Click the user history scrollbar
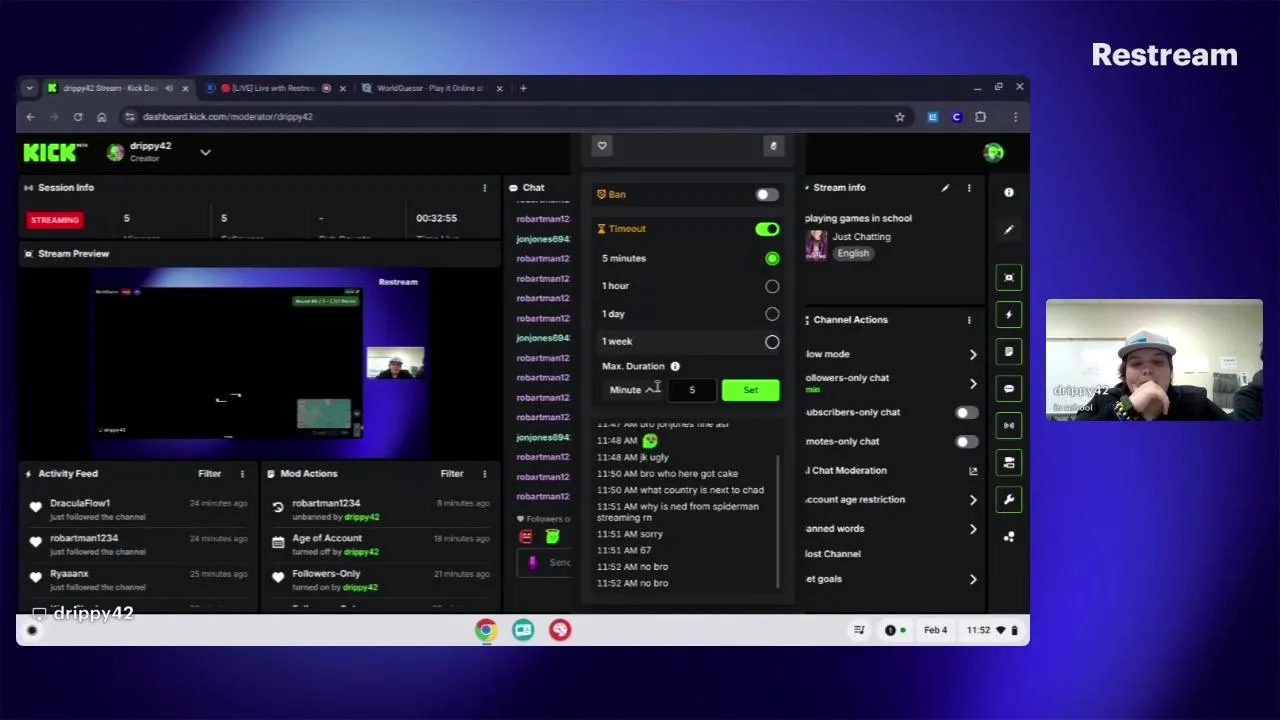This screenshot has width=1280, height=720. pos(779,520)
